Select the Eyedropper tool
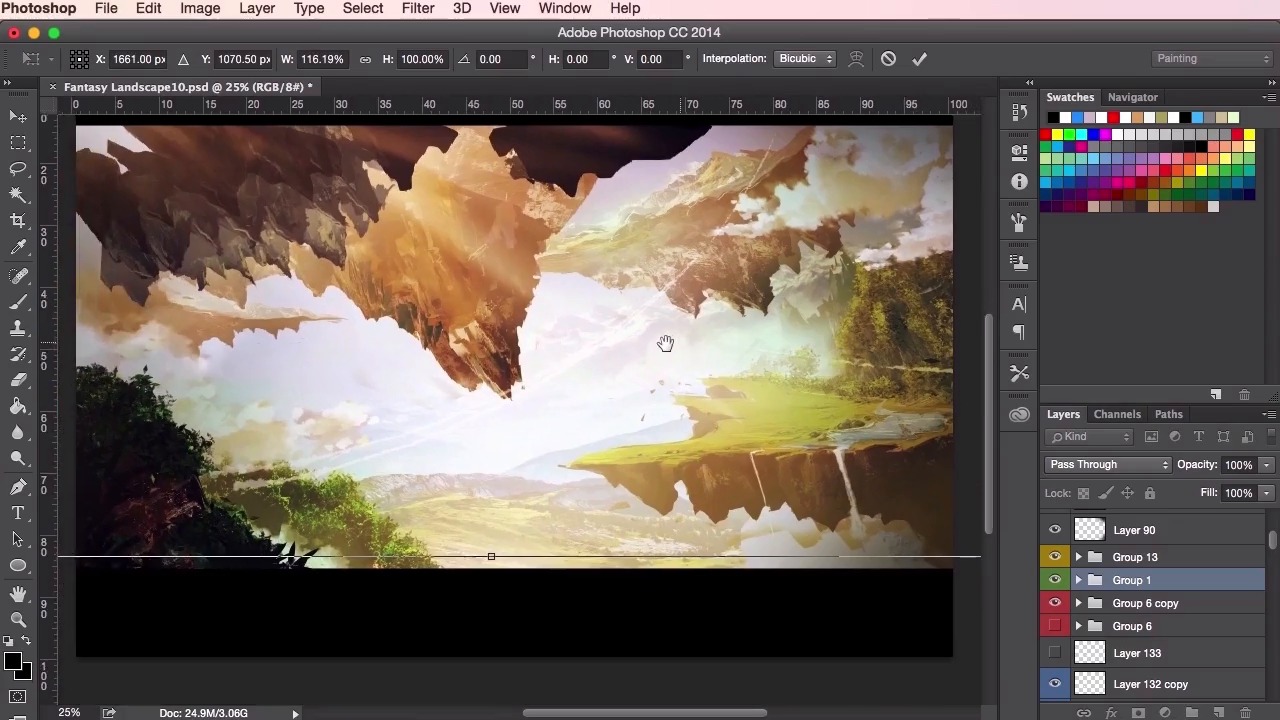 tap(18, 248)
